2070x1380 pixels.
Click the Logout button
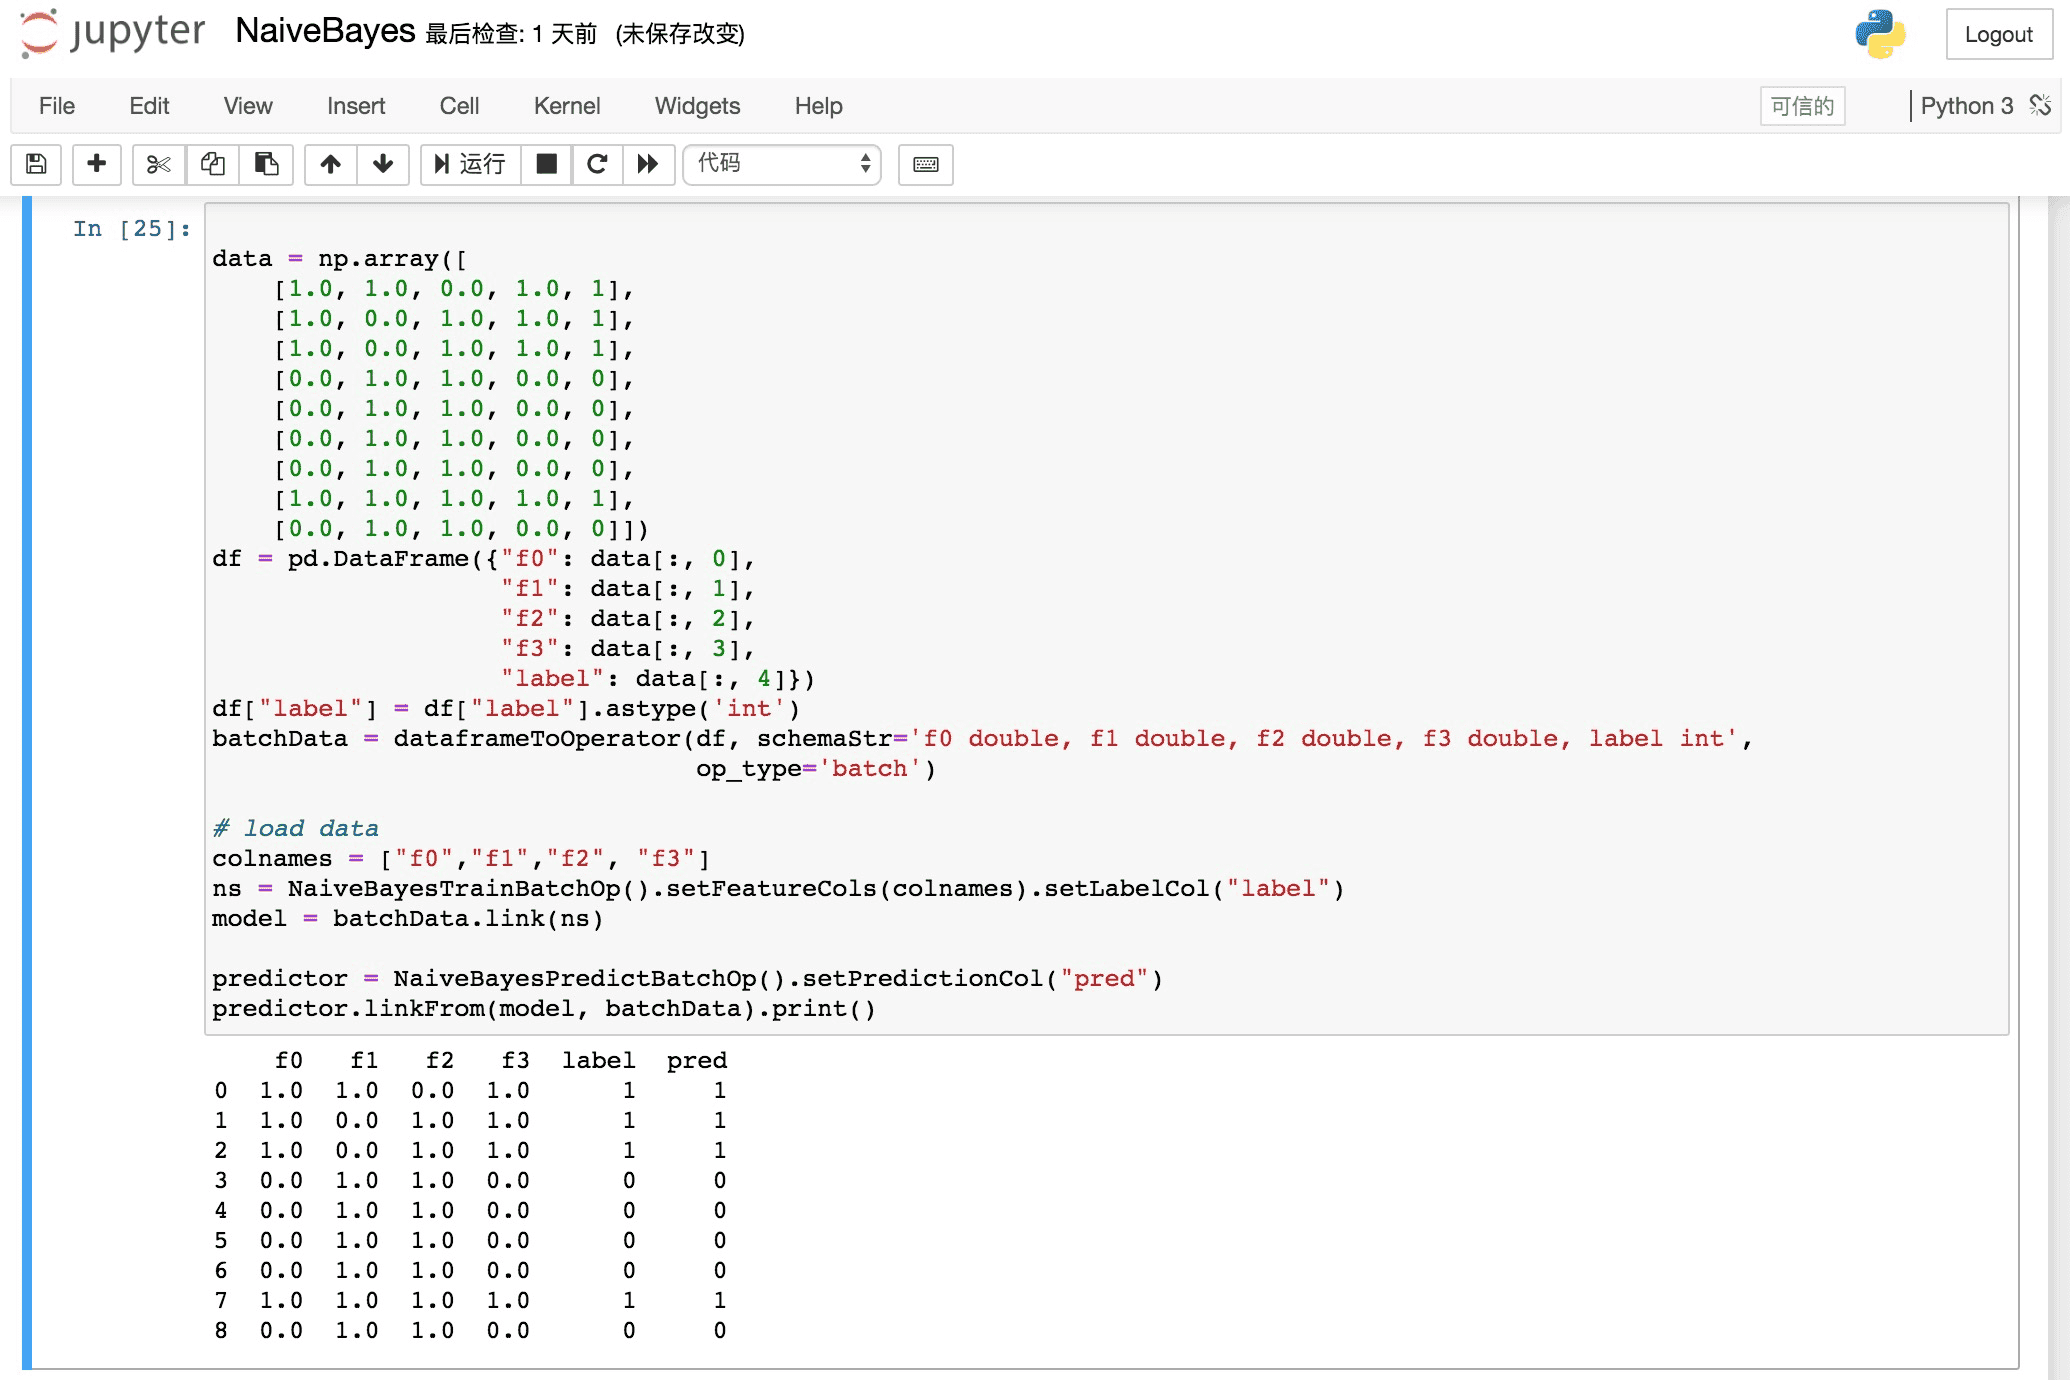[1998, 34]
